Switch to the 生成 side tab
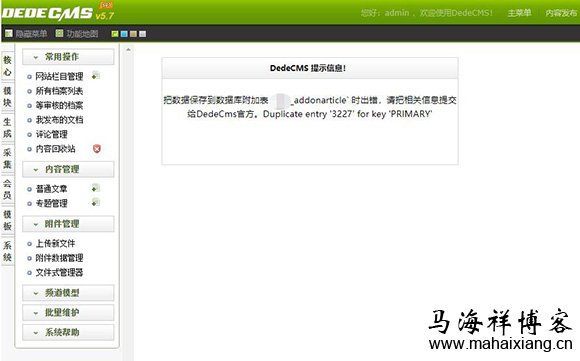This screenshot has width=580, height=361. pyautogui.click(x=7, y=128)
